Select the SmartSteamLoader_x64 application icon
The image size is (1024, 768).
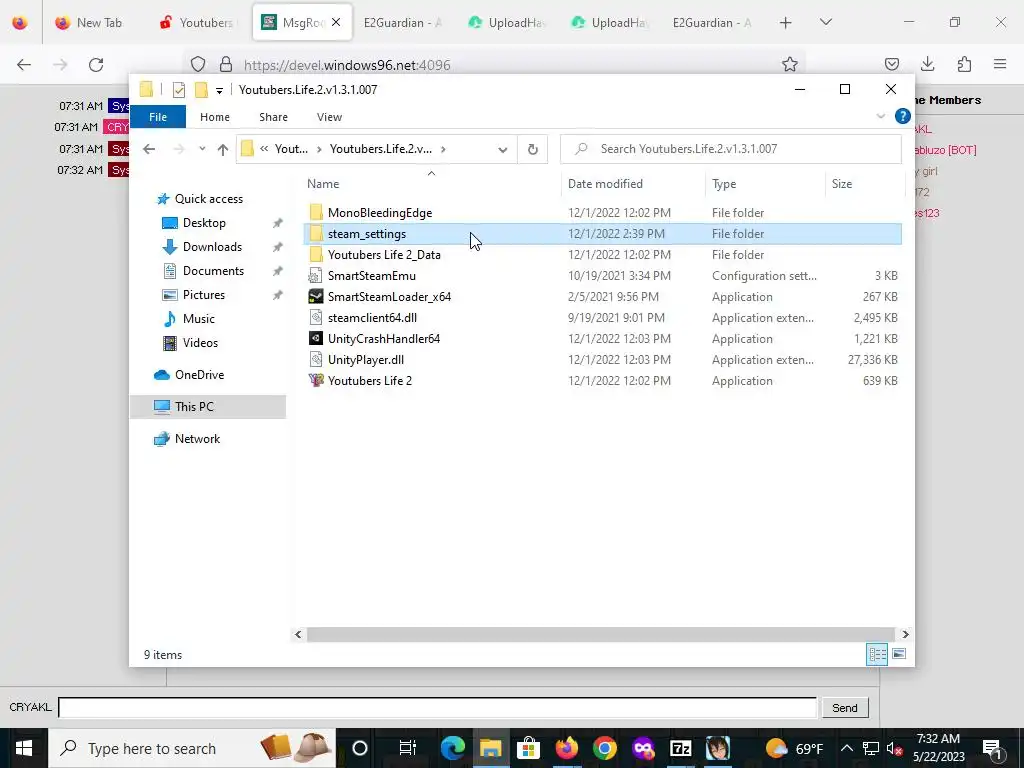tap(316, 296)
